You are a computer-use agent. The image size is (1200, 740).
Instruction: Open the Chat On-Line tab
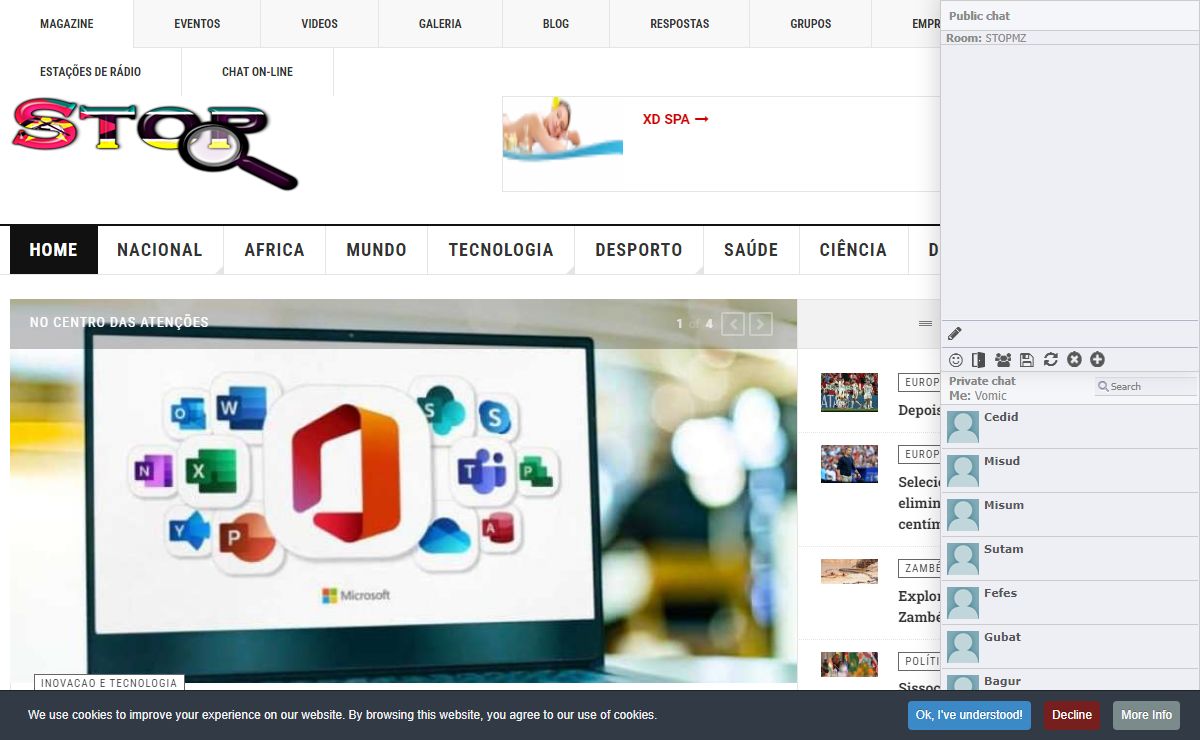[257, 72]
